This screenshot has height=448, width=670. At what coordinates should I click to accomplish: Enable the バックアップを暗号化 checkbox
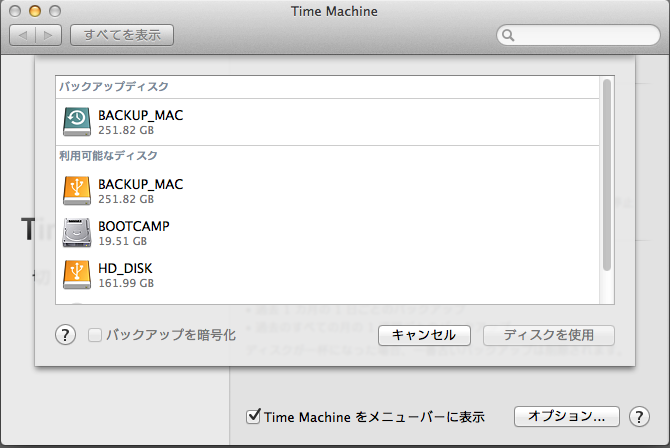tap(94, 335)
